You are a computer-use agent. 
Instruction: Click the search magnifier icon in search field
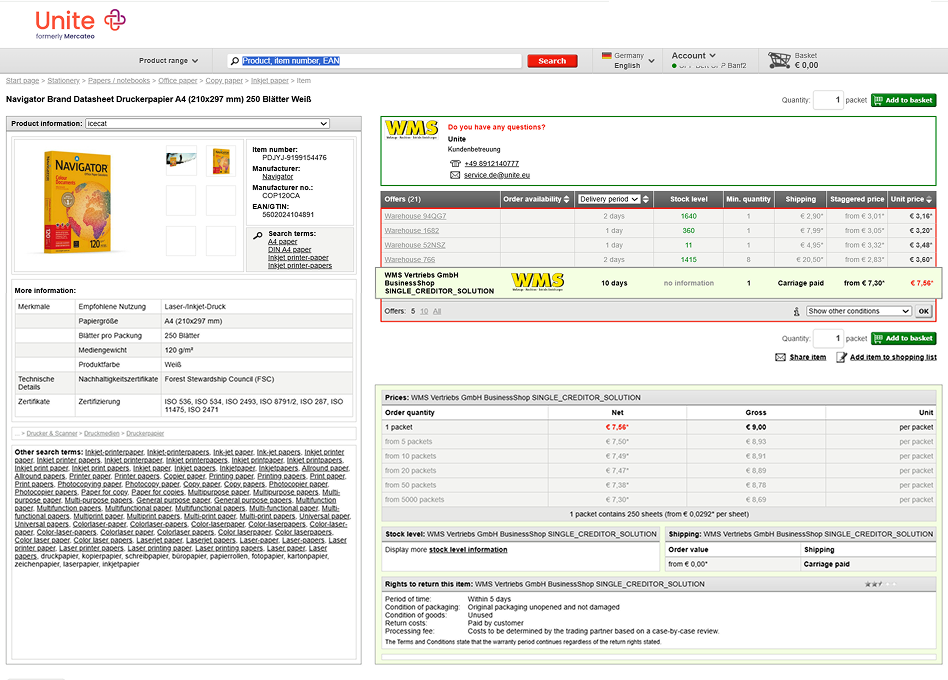(235, 61)
